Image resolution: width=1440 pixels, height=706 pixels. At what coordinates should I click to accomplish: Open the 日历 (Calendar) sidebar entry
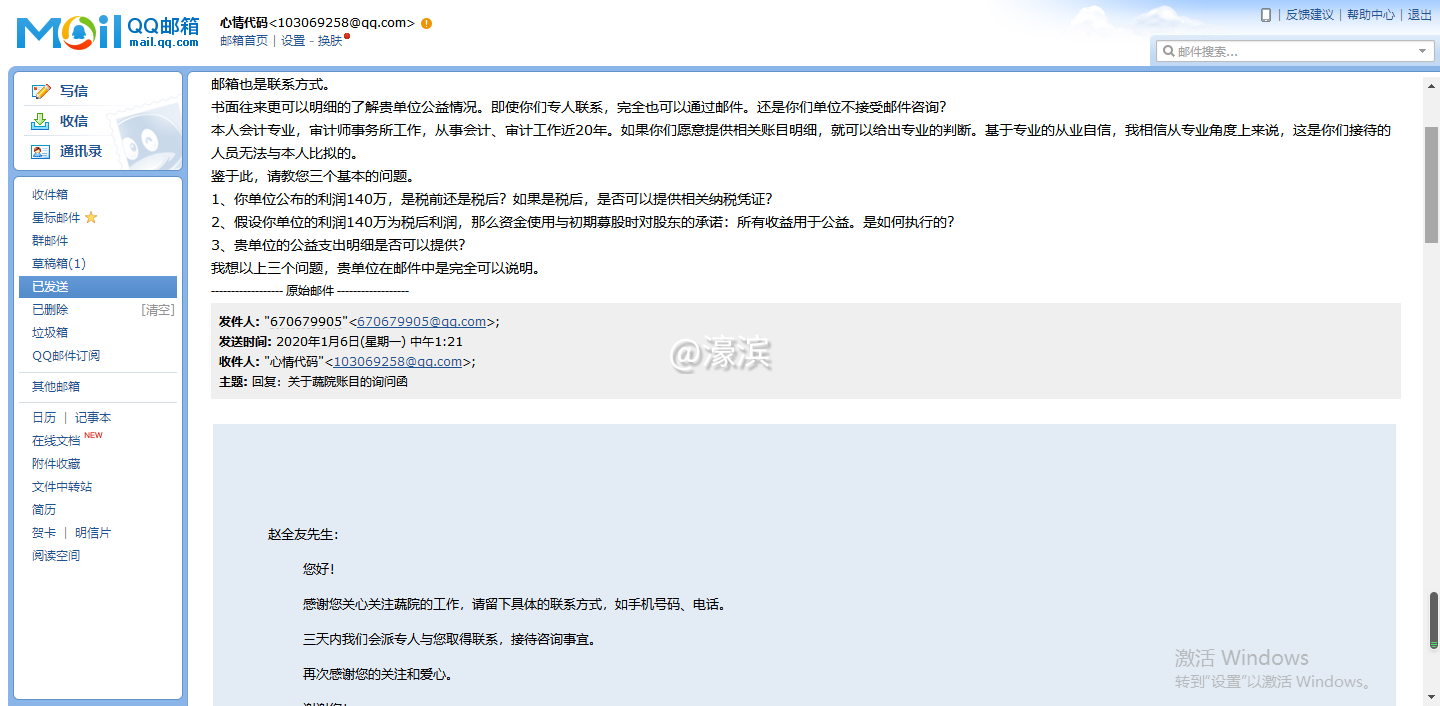pyautogui.click(x=45, y=417)
